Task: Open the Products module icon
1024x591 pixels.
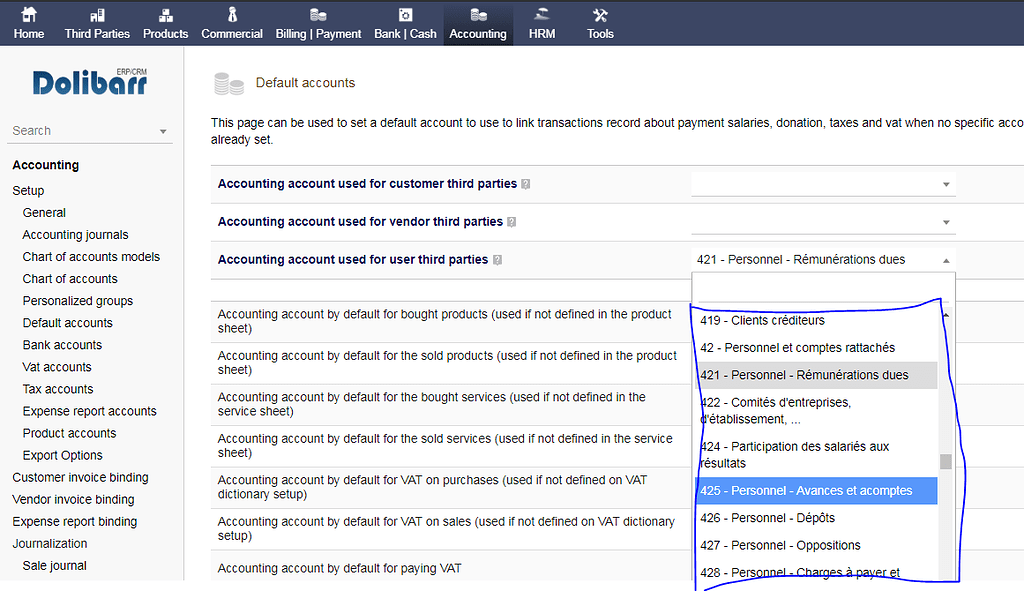Action: coord(165,16)
